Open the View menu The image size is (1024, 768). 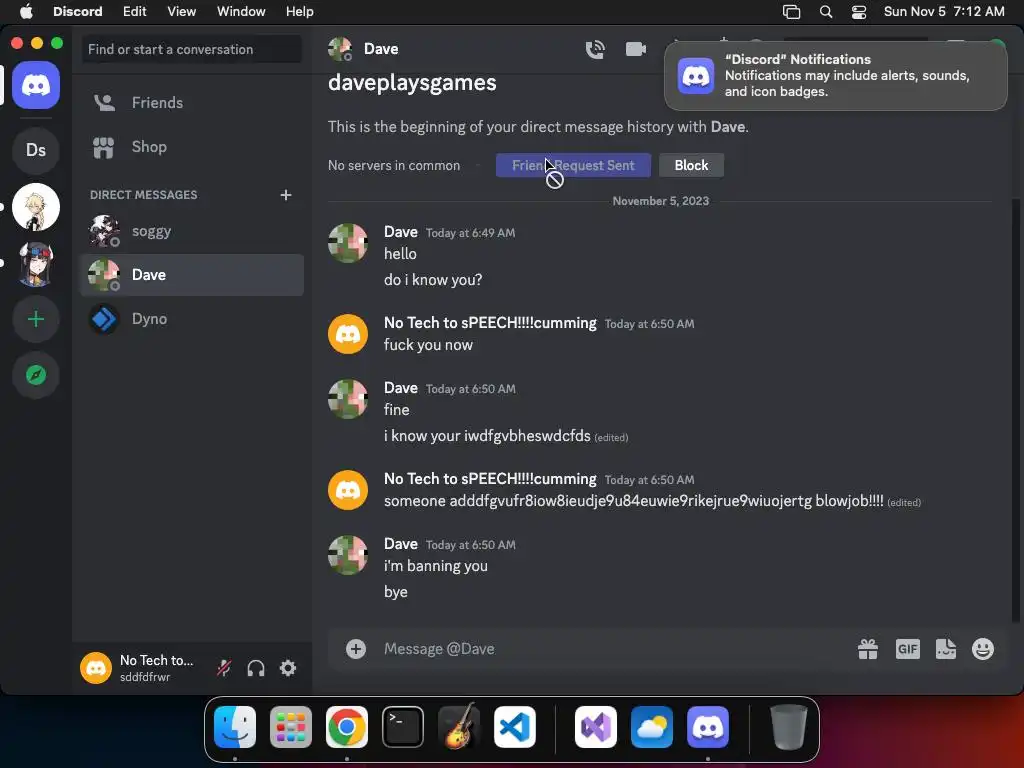click(181, 11)
